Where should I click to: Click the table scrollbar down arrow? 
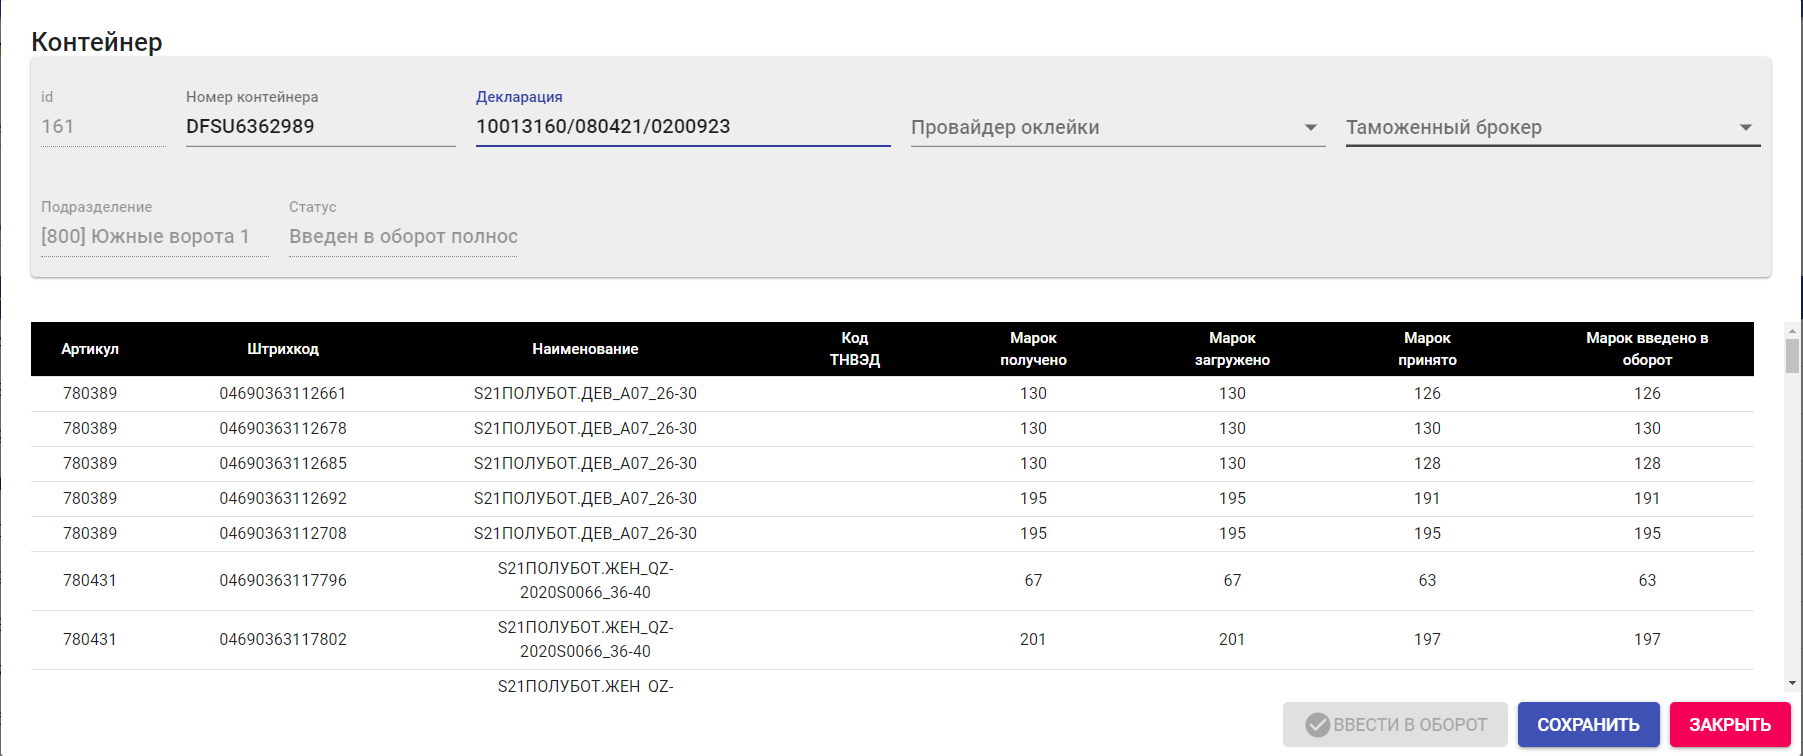pyautogui.click(x=1792, y=683)
